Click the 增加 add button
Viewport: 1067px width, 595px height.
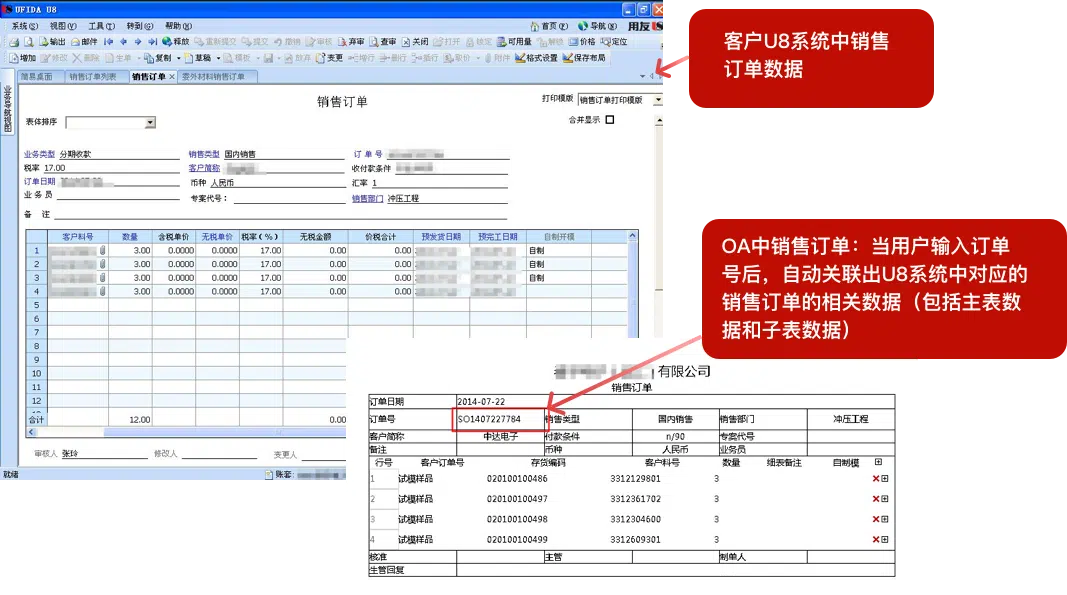[x=22, y=59]
